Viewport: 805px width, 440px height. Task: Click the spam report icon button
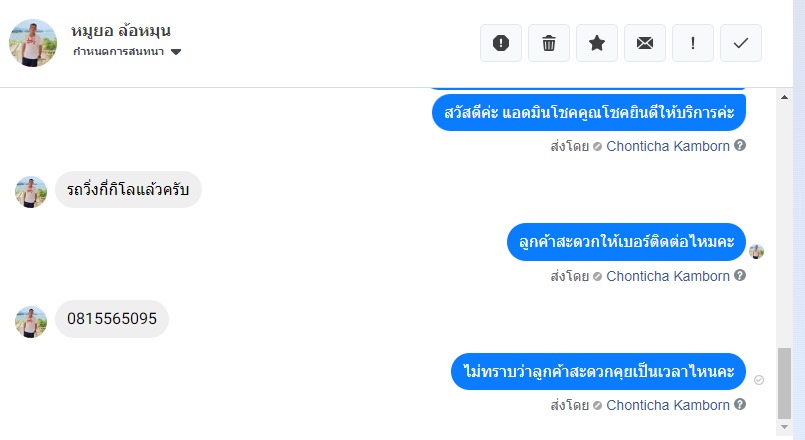pos(501,43)
